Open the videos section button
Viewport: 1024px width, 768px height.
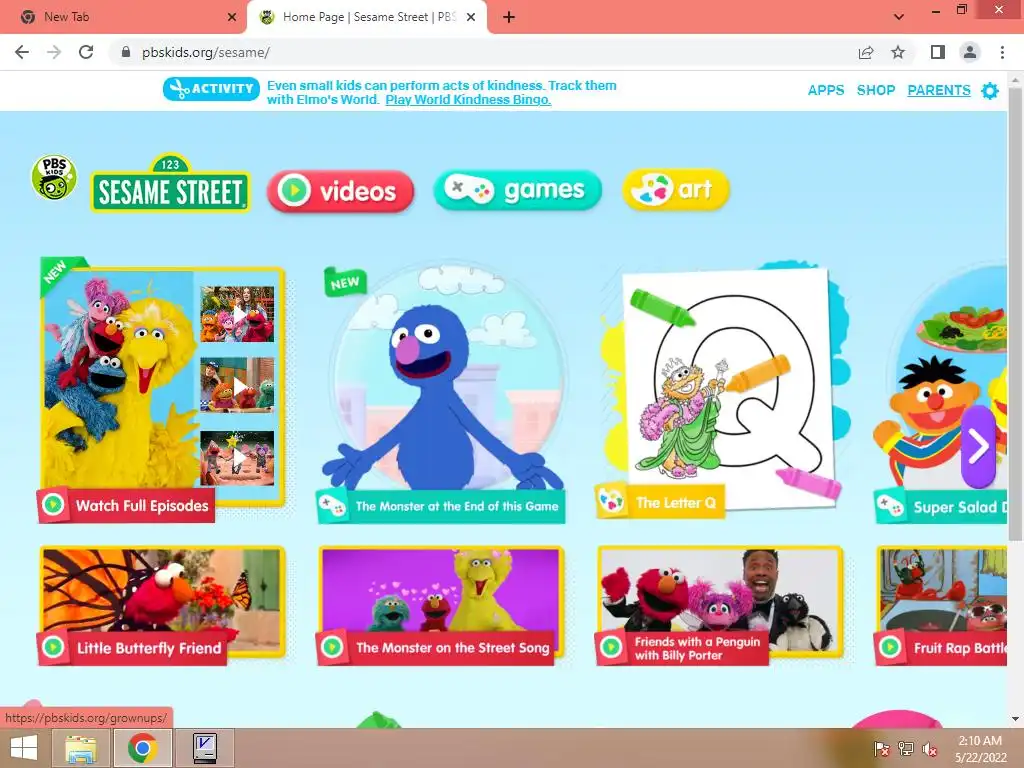pyautogui.click(x=340, y=191)
